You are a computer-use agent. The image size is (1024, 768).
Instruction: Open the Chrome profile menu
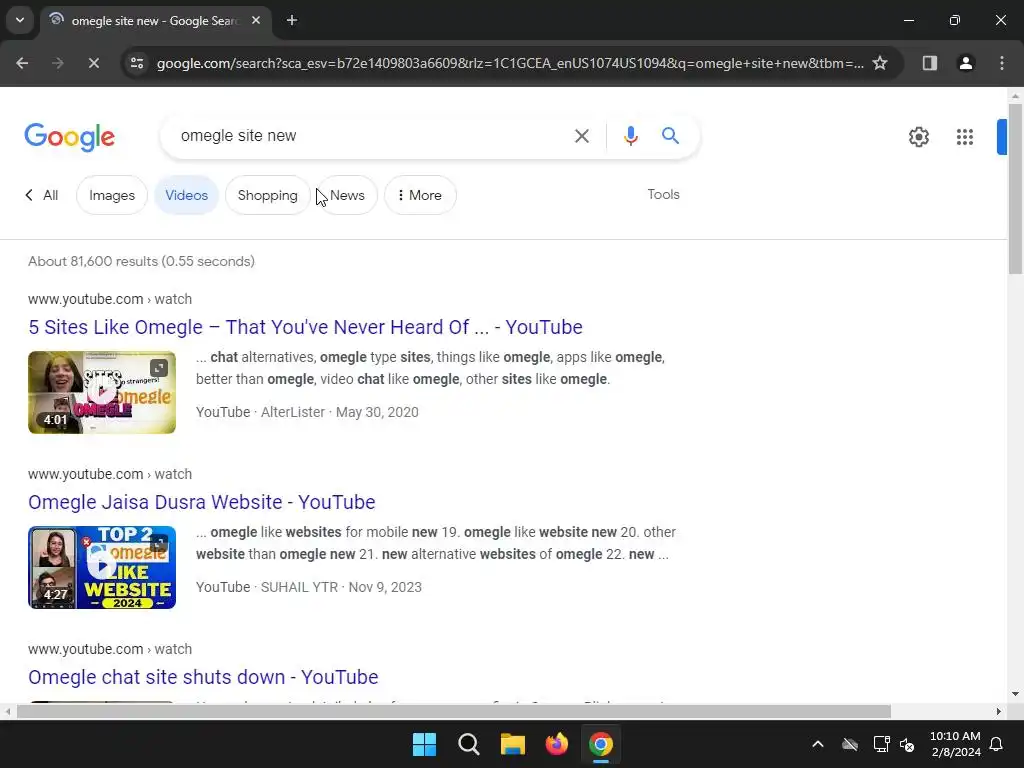(965, 63)
